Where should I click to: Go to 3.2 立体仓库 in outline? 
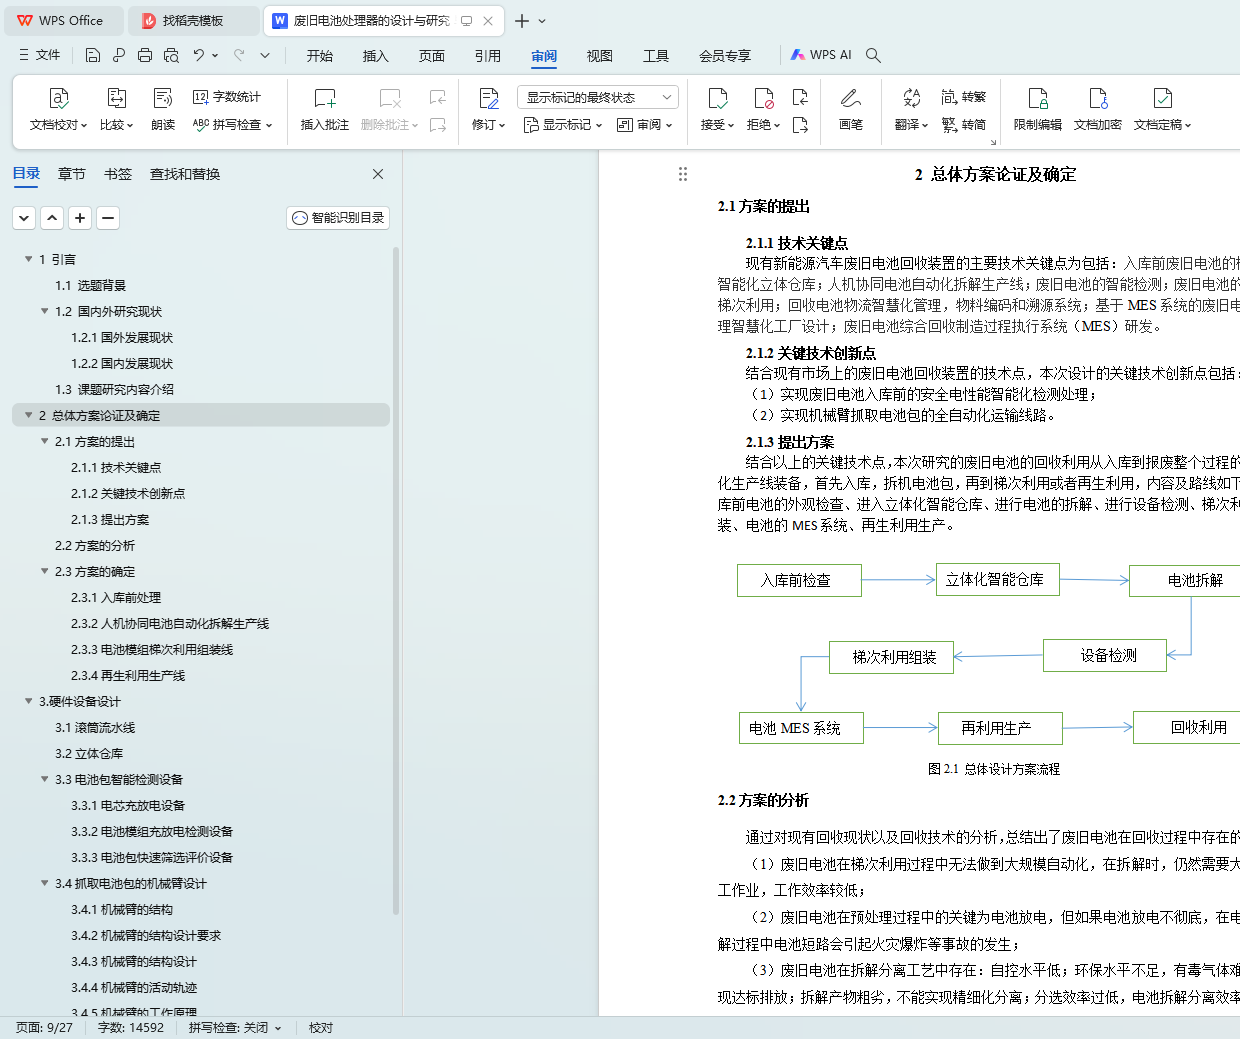point(89,753)
